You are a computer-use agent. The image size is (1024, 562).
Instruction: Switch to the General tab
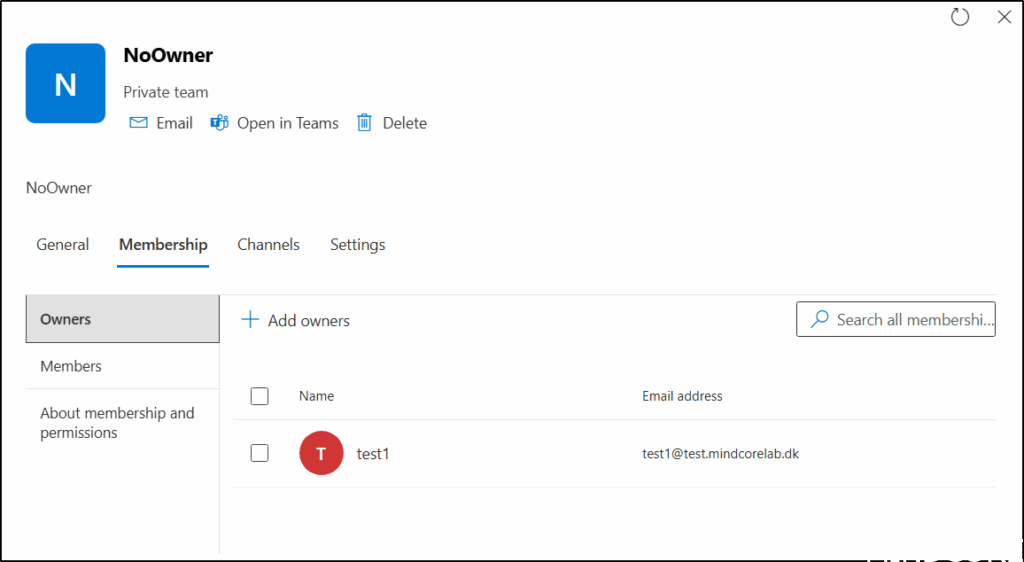(x=63, y=245)
